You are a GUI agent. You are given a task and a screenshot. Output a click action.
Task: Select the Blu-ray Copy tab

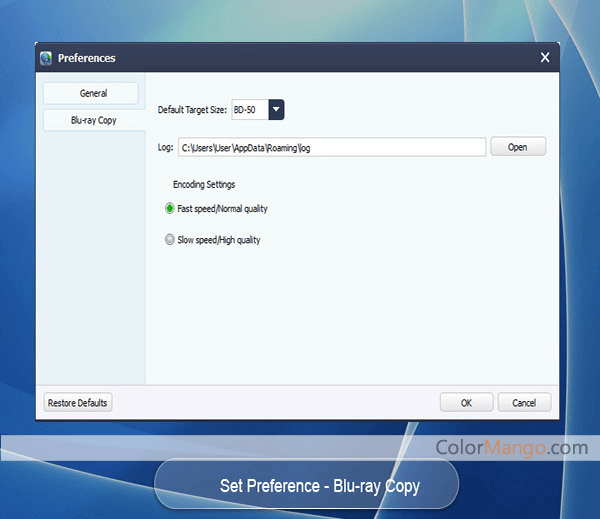click(x=91, y=120)
